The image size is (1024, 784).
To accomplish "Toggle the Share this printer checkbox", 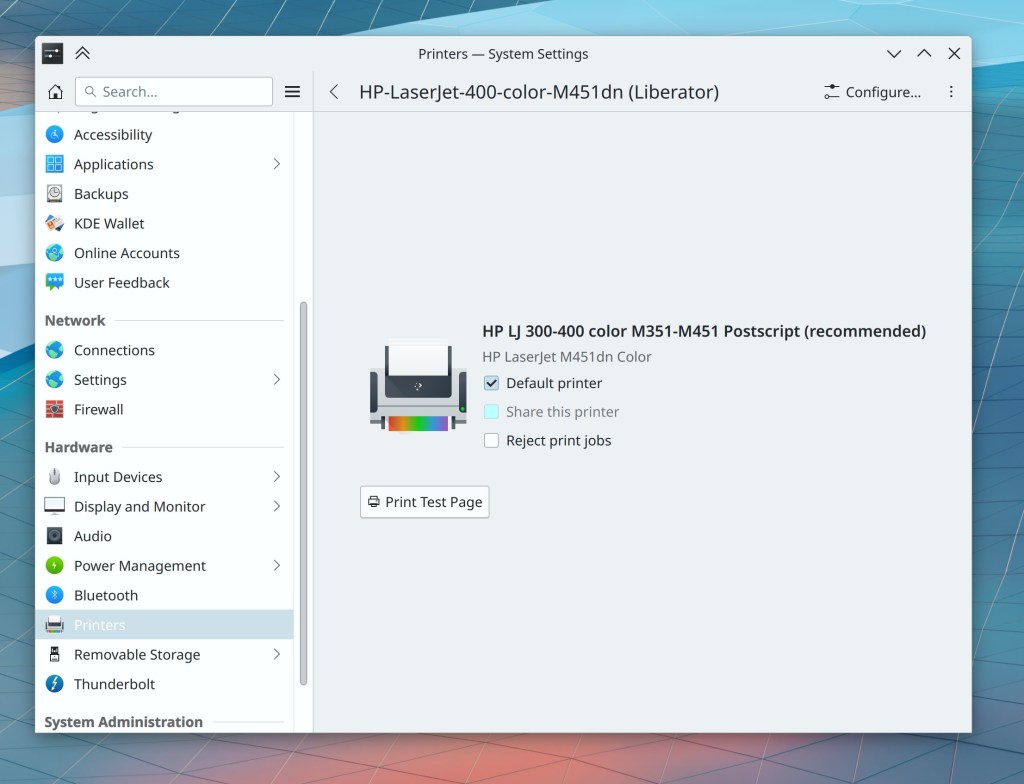I will click(491, 412).
